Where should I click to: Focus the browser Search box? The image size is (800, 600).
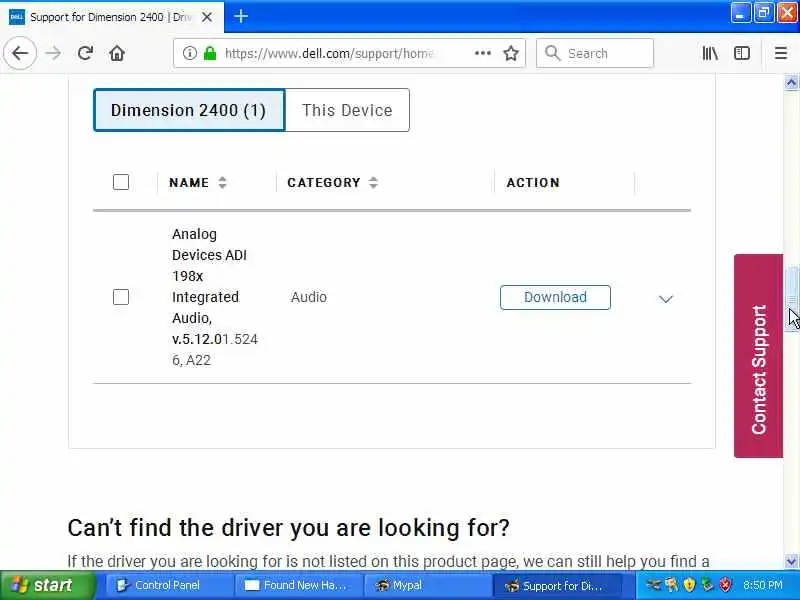click(595, 53)
